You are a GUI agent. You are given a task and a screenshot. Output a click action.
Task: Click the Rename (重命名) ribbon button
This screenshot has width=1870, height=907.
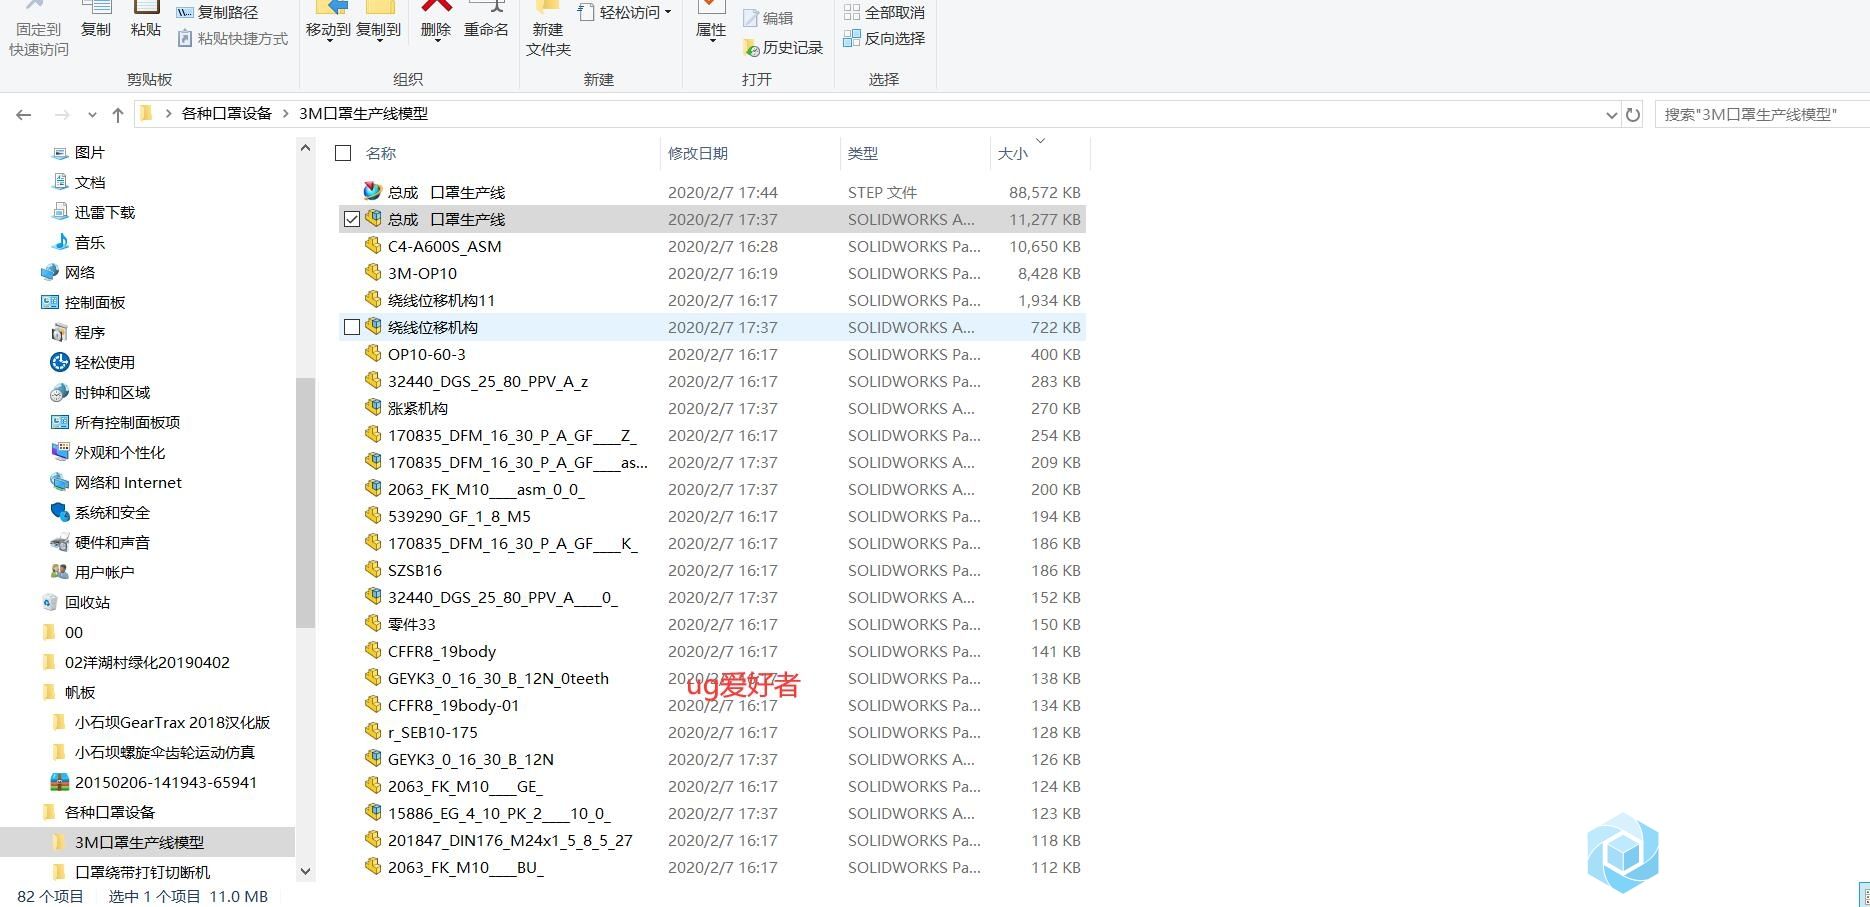[x=486, y=20]
